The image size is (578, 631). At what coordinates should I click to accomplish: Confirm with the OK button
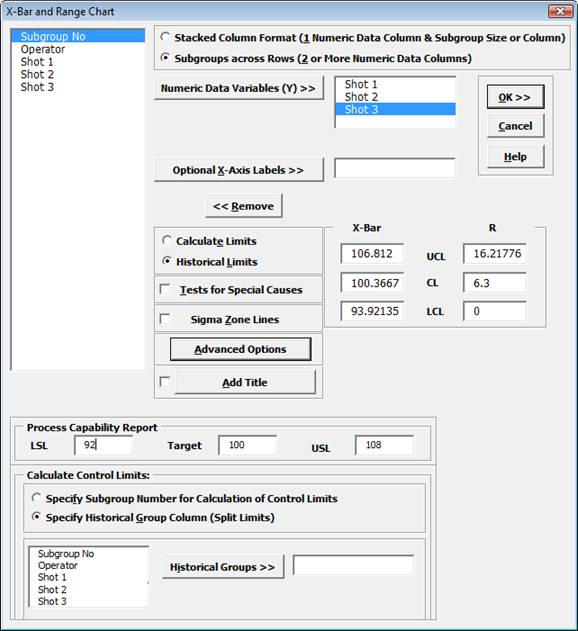pos(515,97)
